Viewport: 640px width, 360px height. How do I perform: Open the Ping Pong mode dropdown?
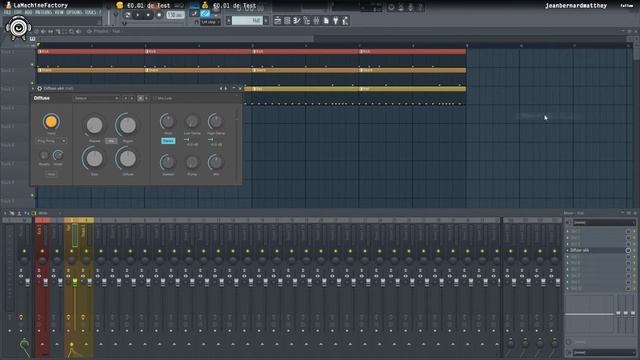pyautogui.click(x=51, y=141)
